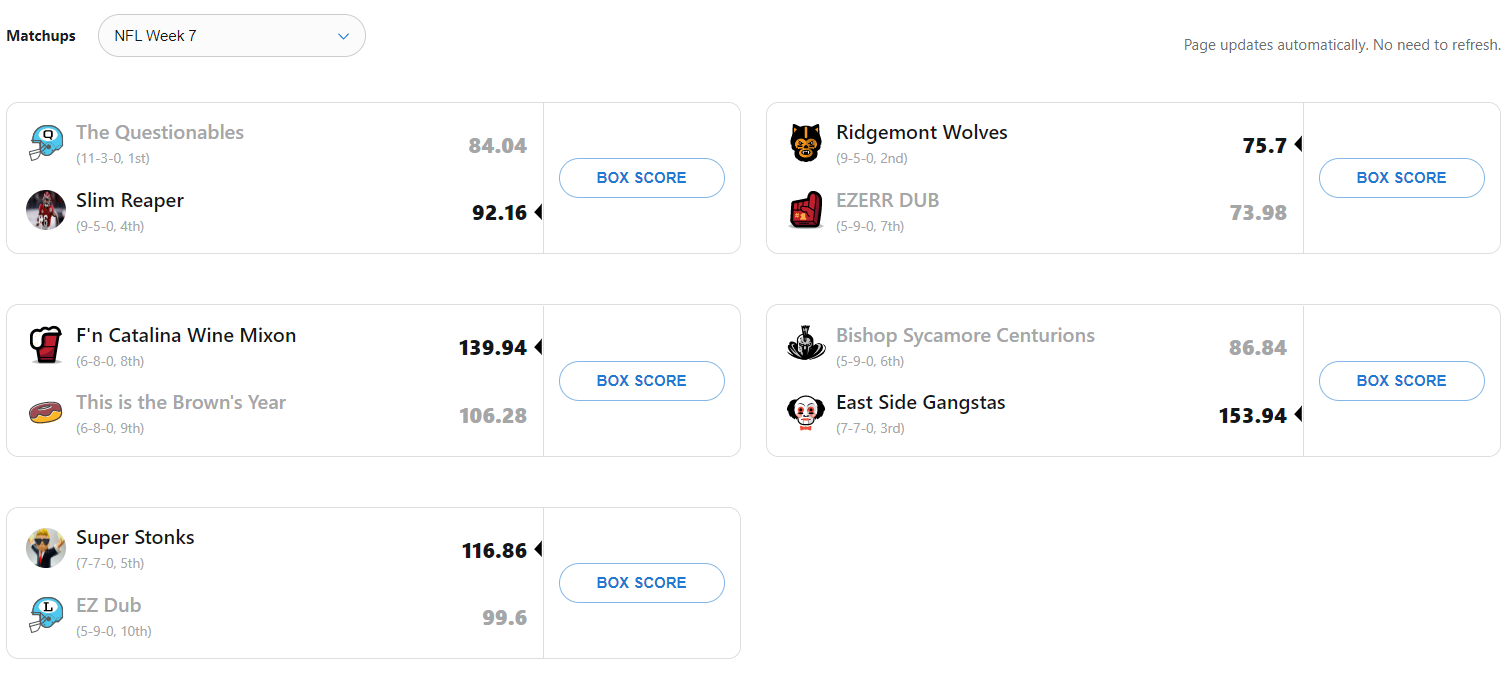
Task: Open box score for Ridgemont Wolves matchup
Action: click(x=1401, y=178)
